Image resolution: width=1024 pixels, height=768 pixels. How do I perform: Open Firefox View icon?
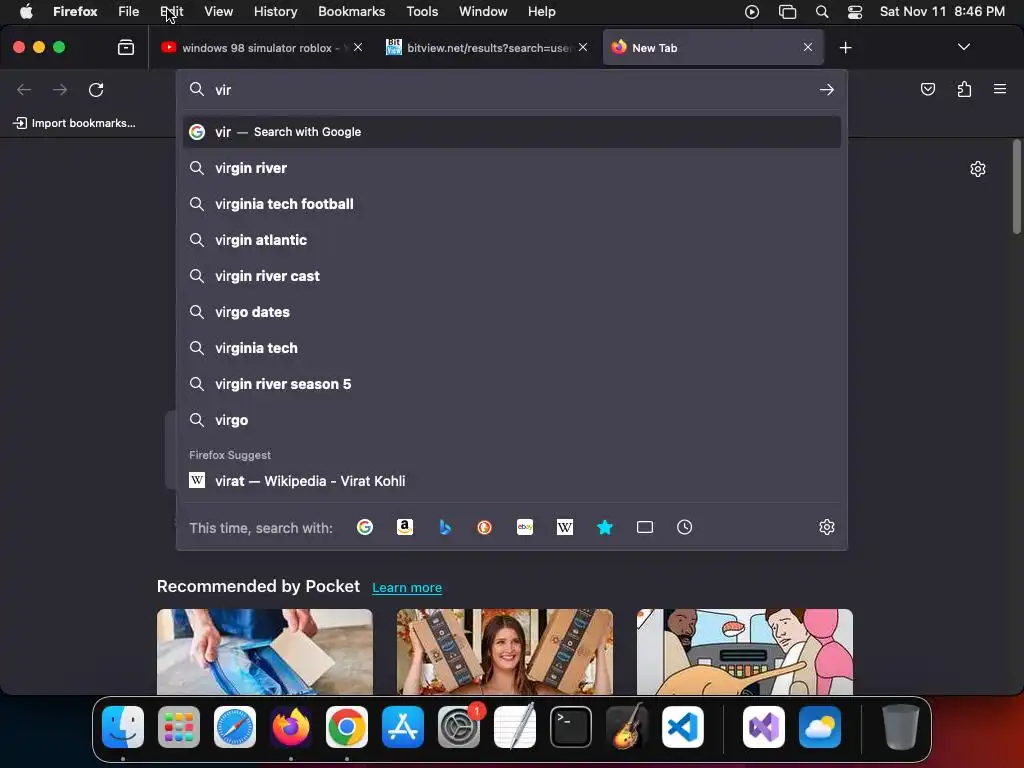point(126,47)
